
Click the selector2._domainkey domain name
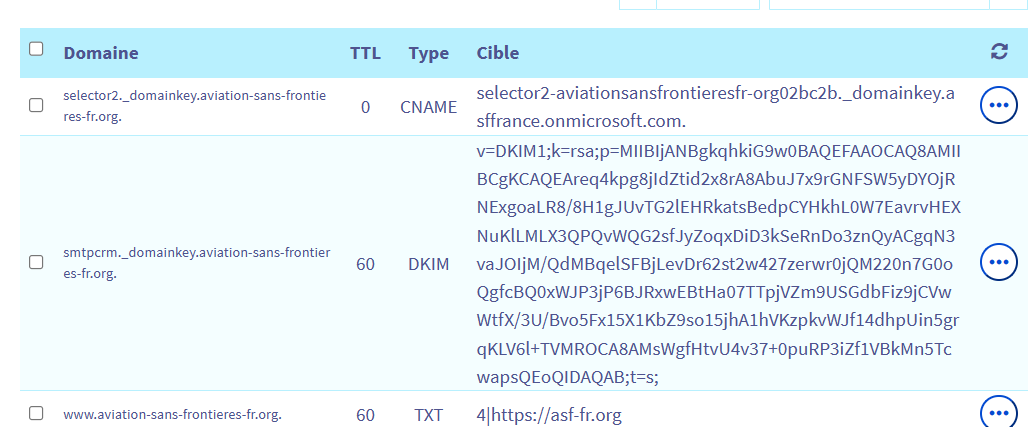tap(194, 105)
